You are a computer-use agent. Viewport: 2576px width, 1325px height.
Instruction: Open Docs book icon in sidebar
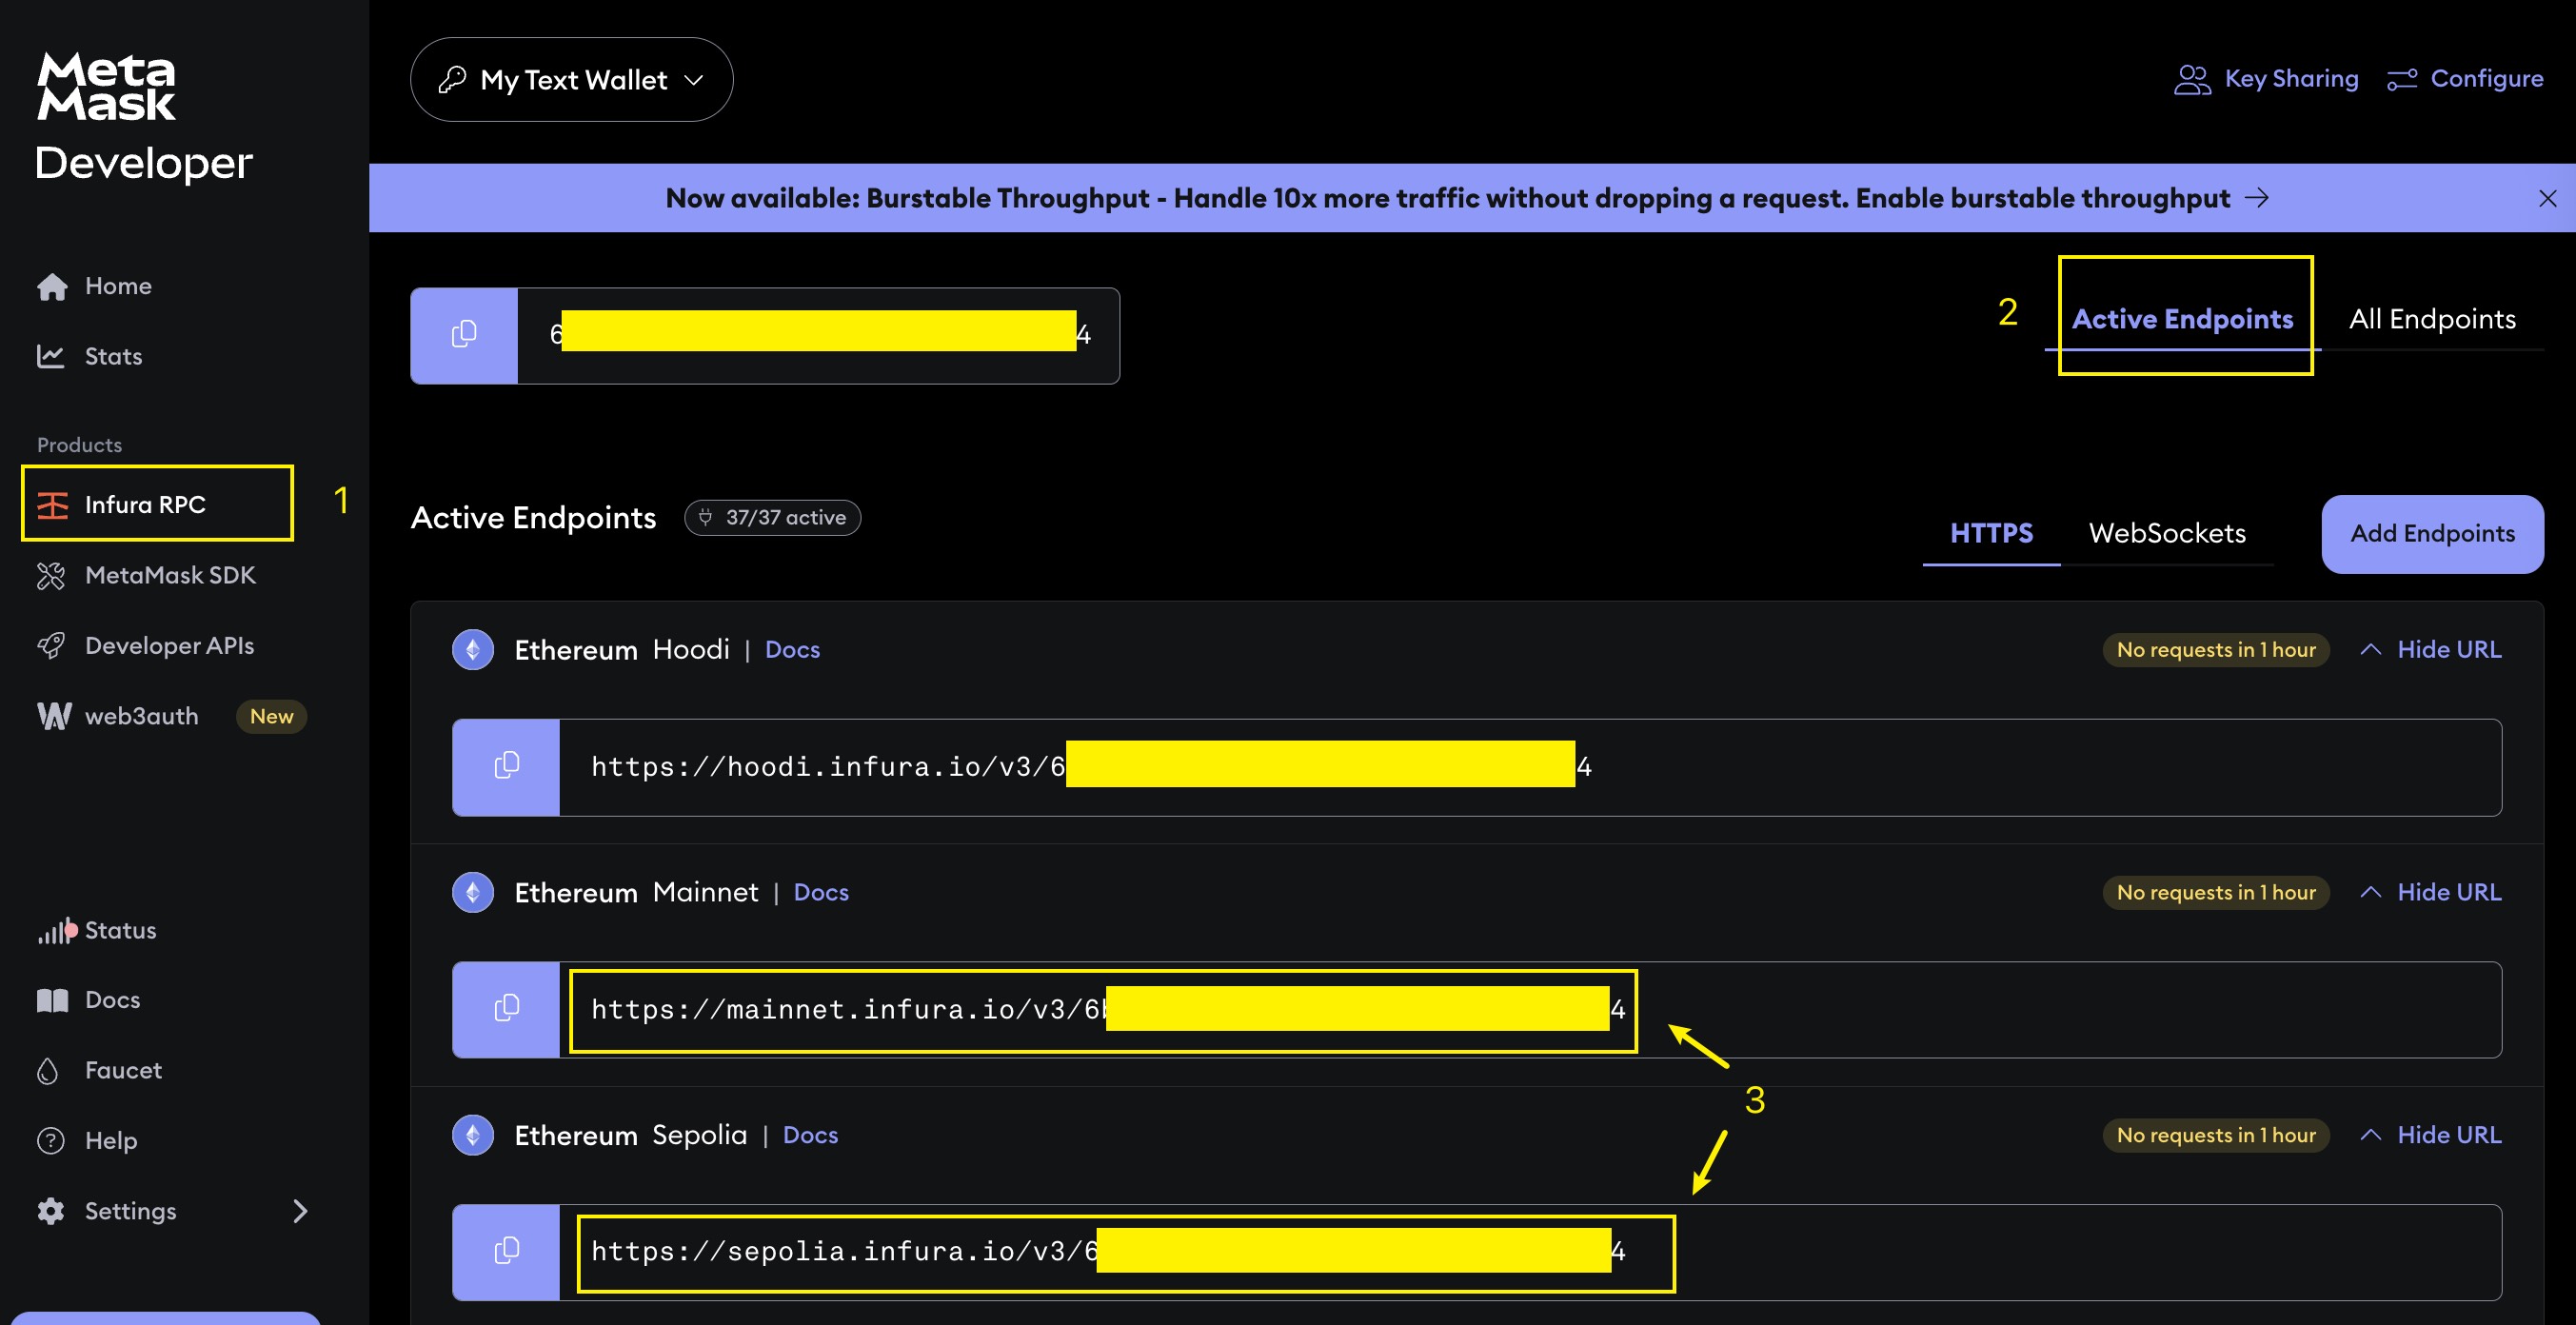pyautogui.click(x=52, y=1000)
